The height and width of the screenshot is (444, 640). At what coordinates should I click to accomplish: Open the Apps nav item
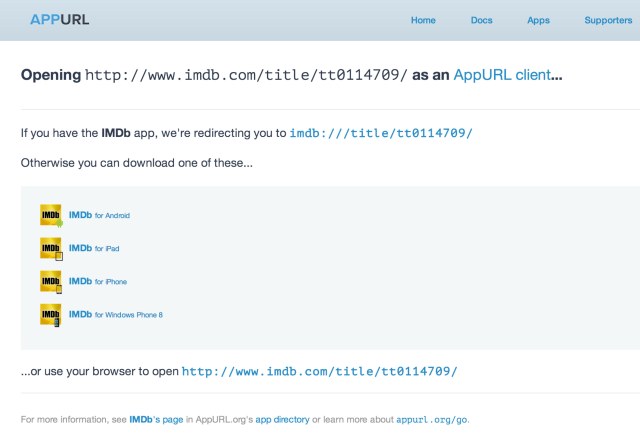coord(538,20)
